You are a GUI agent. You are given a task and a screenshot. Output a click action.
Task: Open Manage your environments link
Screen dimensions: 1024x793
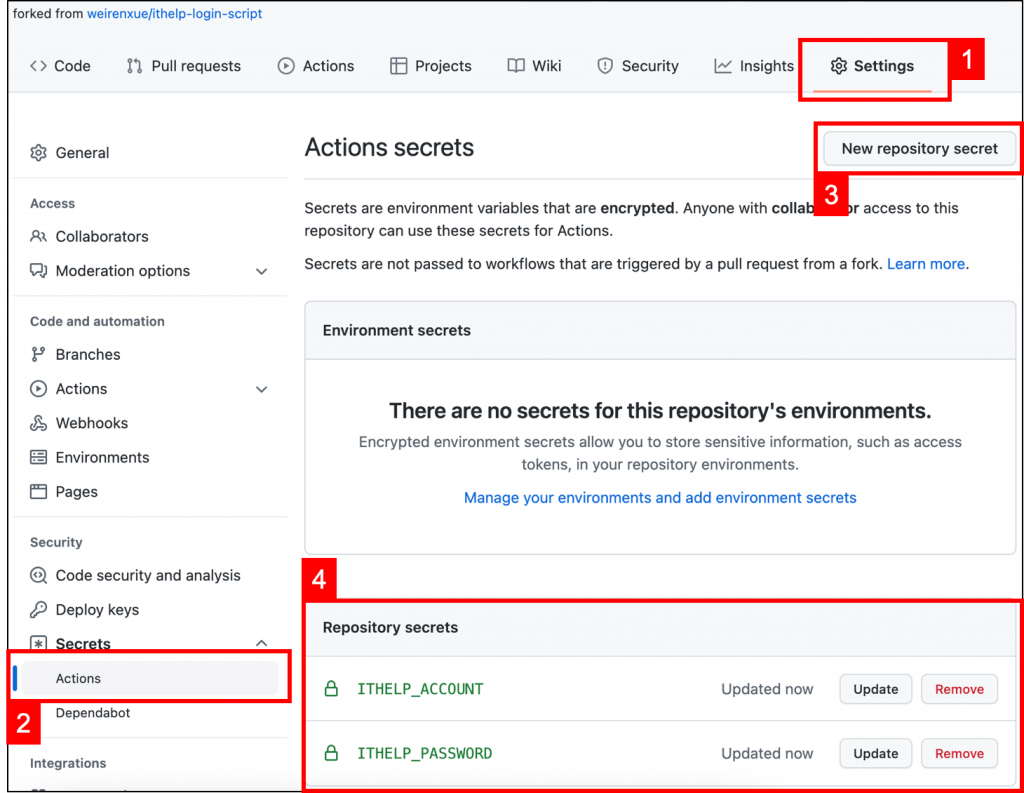660,497
